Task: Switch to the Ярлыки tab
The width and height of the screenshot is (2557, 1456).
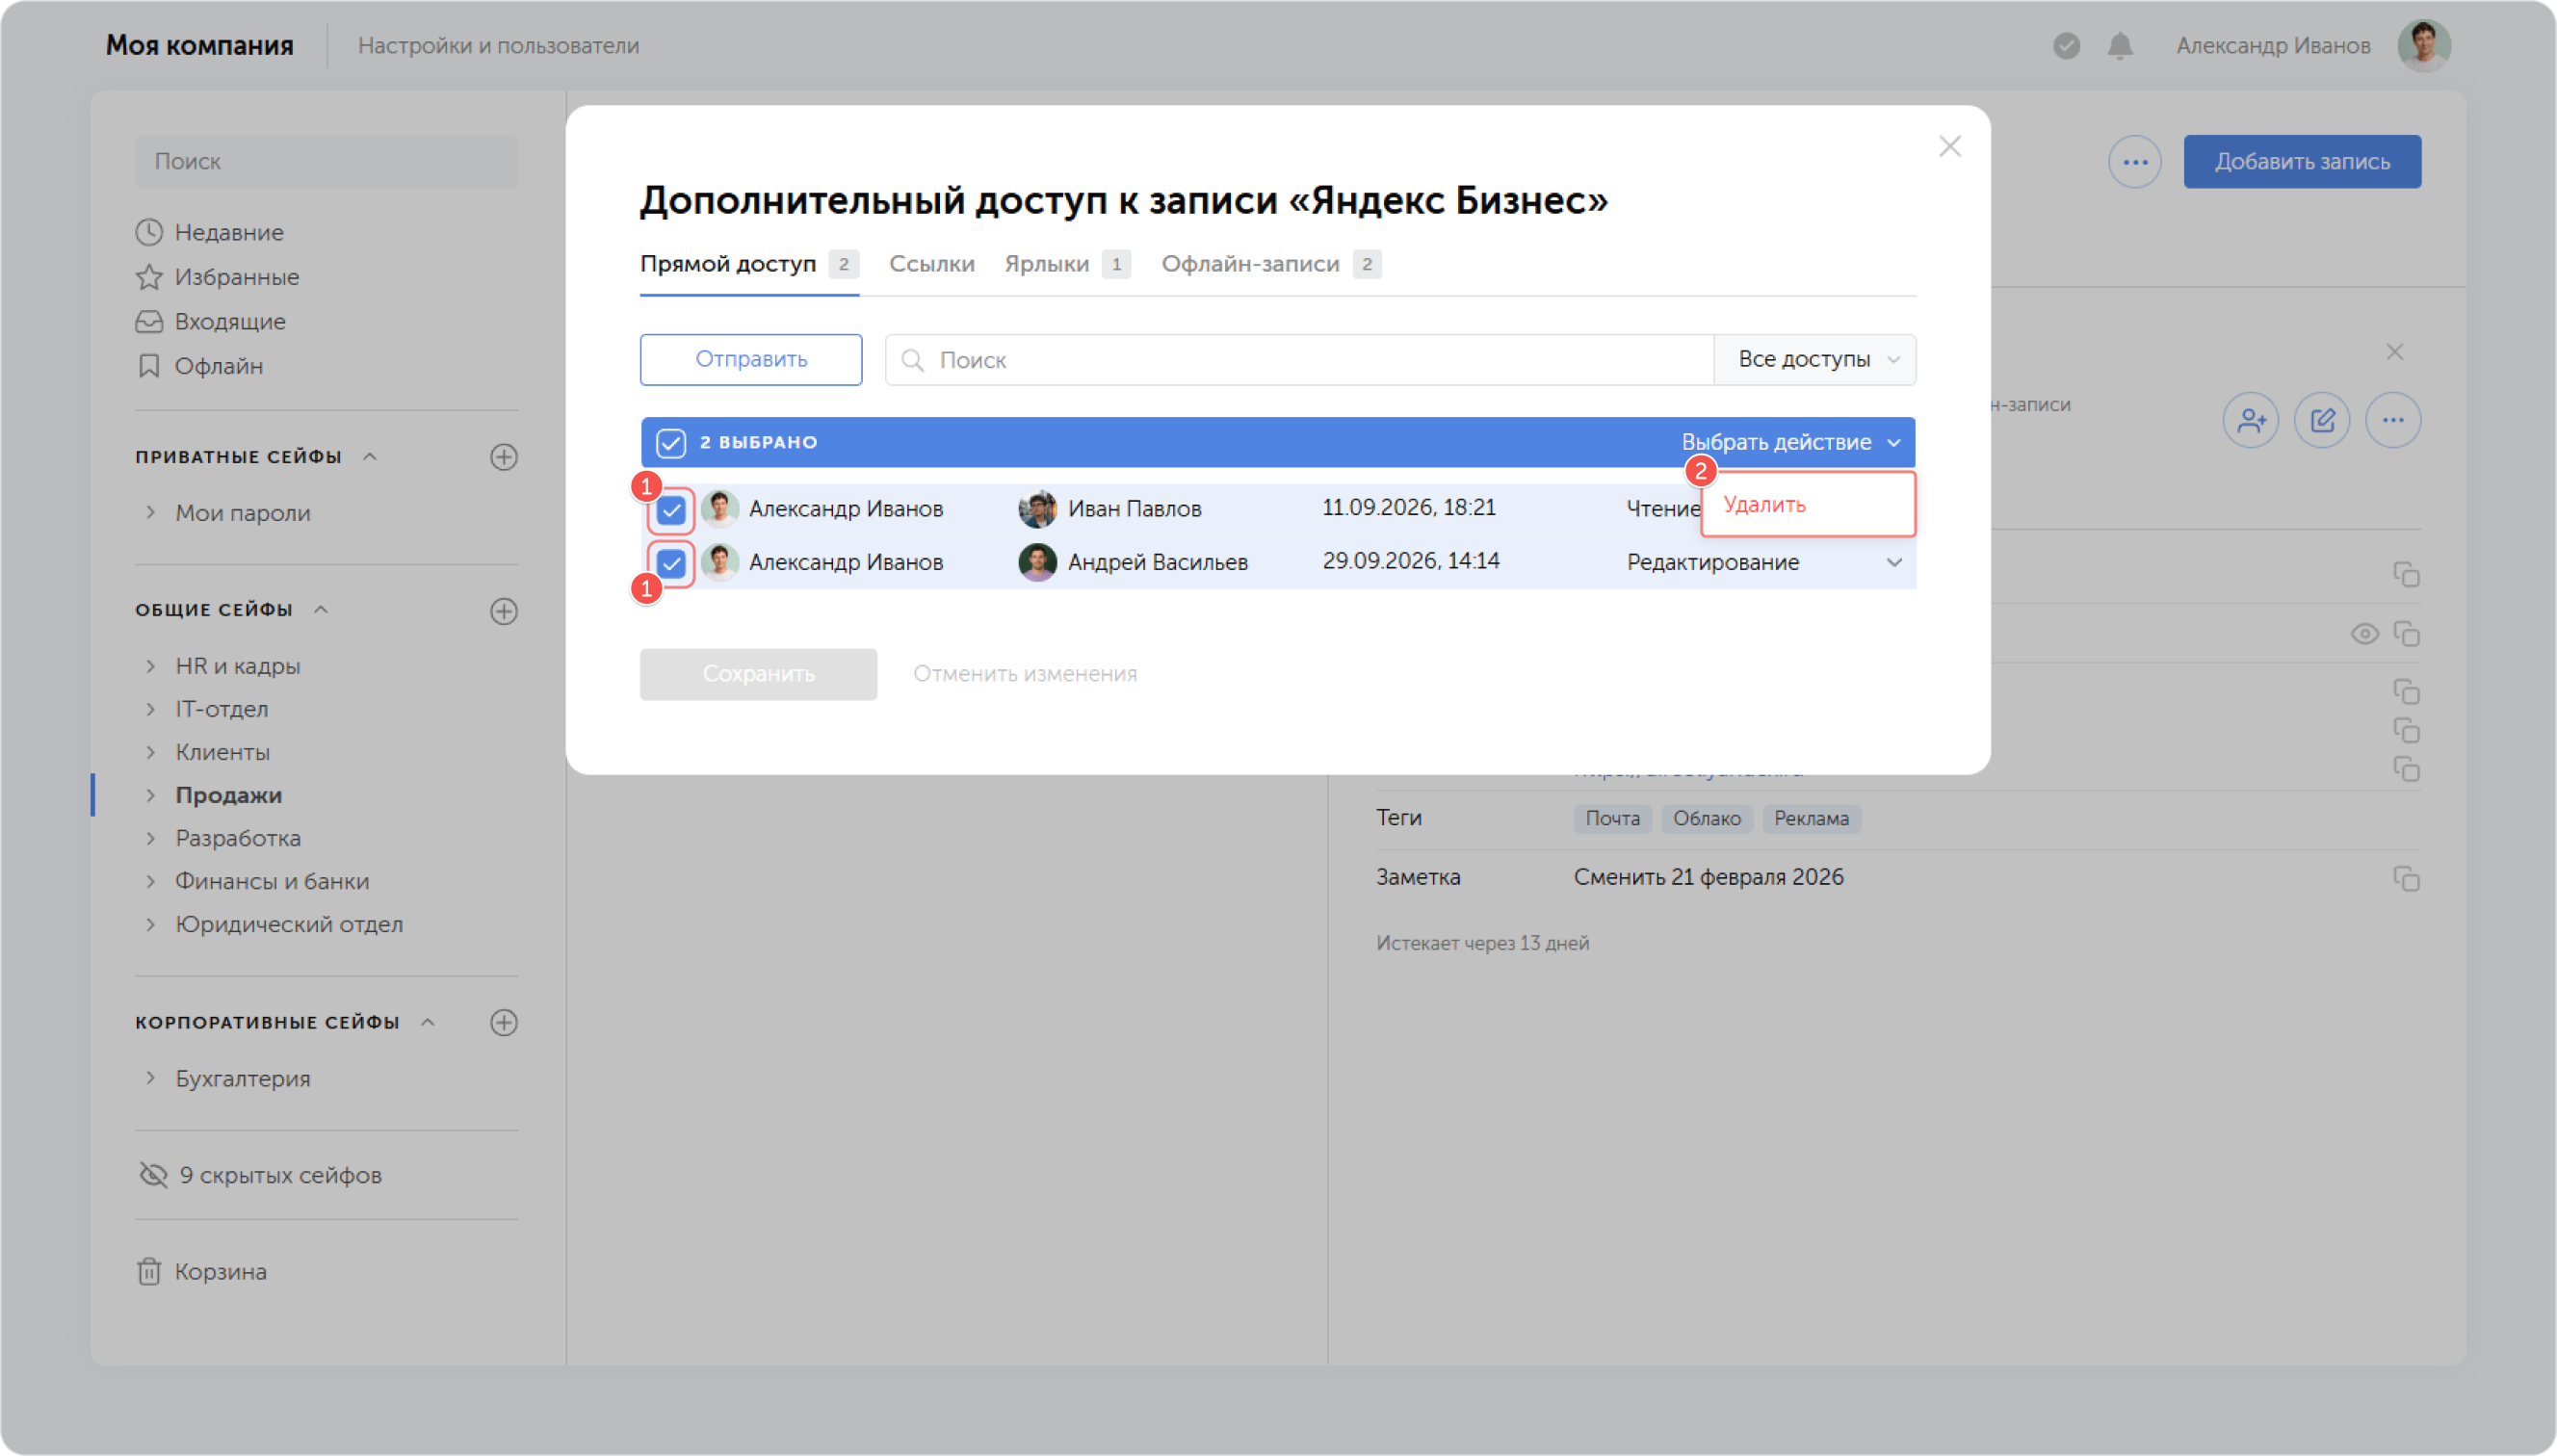Action: tap(1067, 264)
